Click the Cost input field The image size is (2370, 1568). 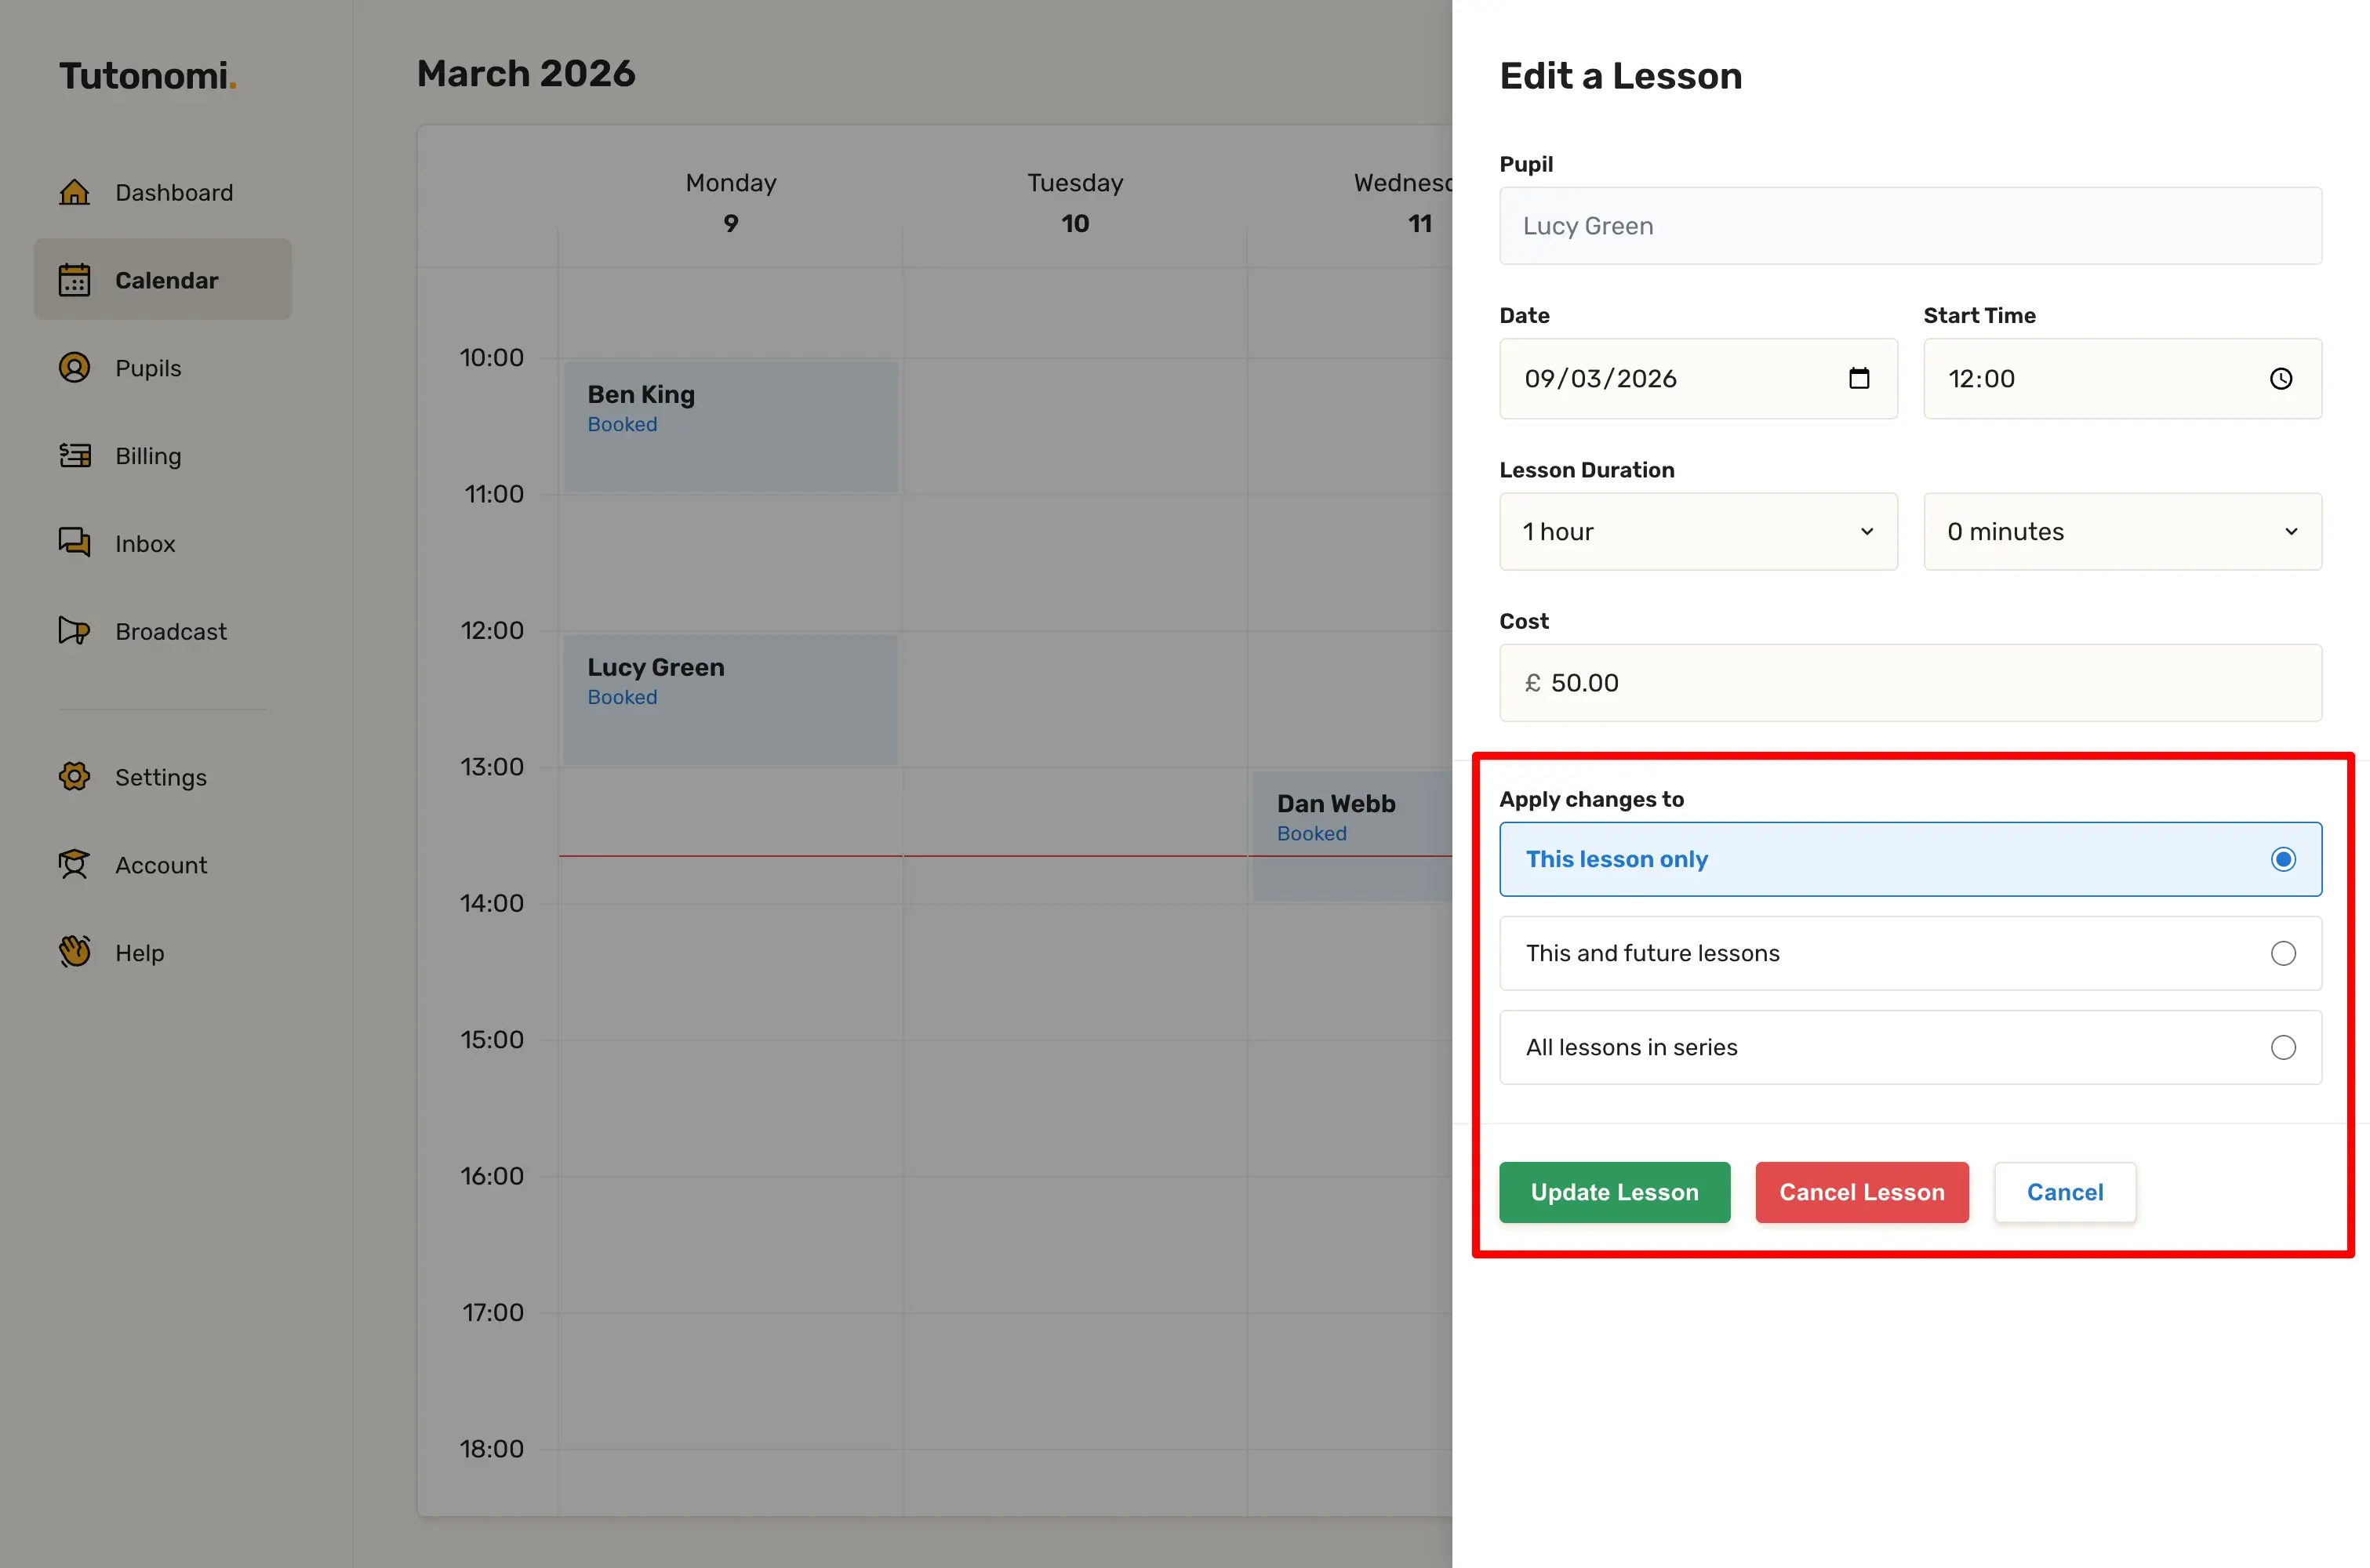pos(1910,683)
